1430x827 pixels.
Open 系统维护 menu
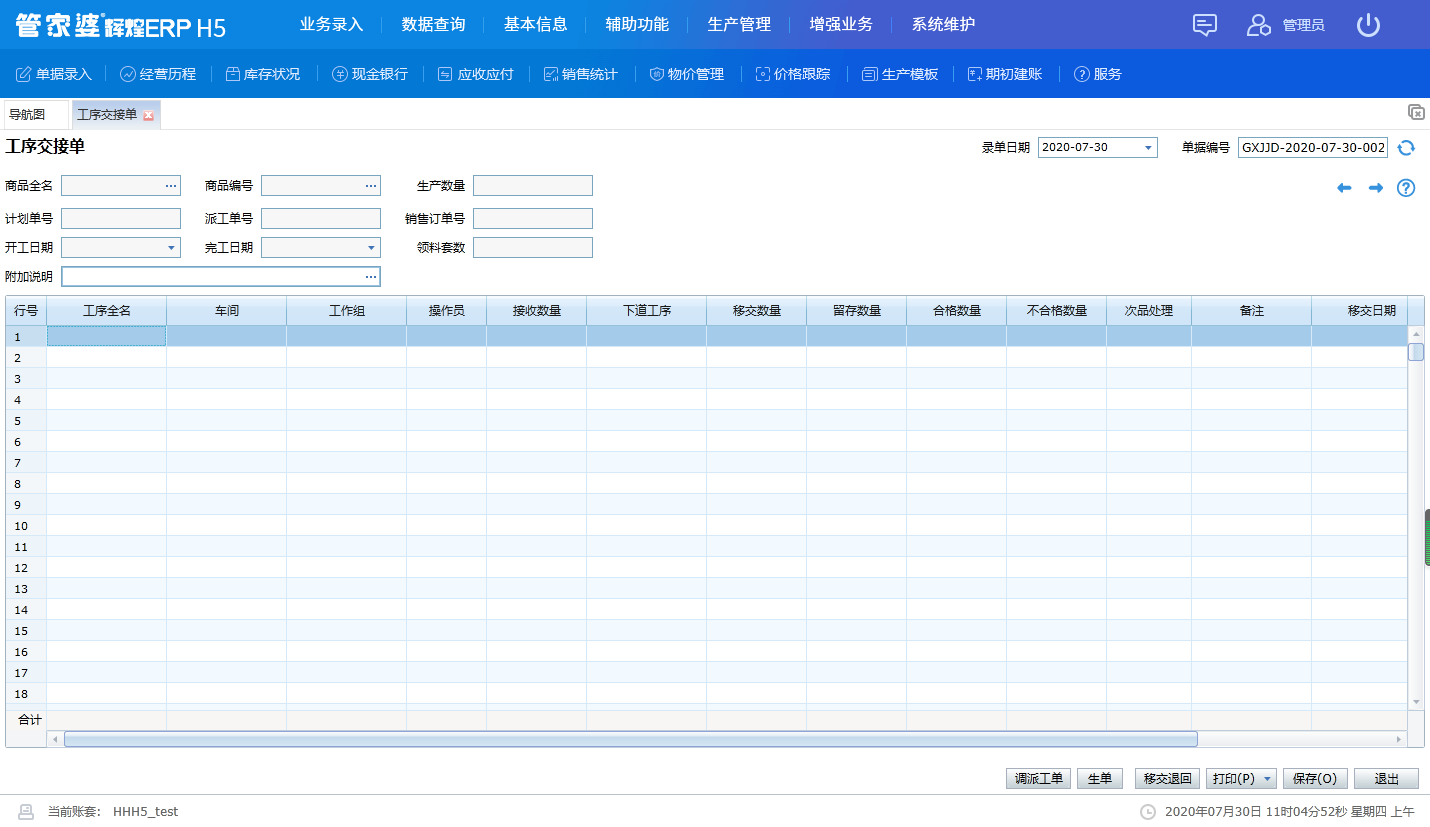click(x=943, y=25)
